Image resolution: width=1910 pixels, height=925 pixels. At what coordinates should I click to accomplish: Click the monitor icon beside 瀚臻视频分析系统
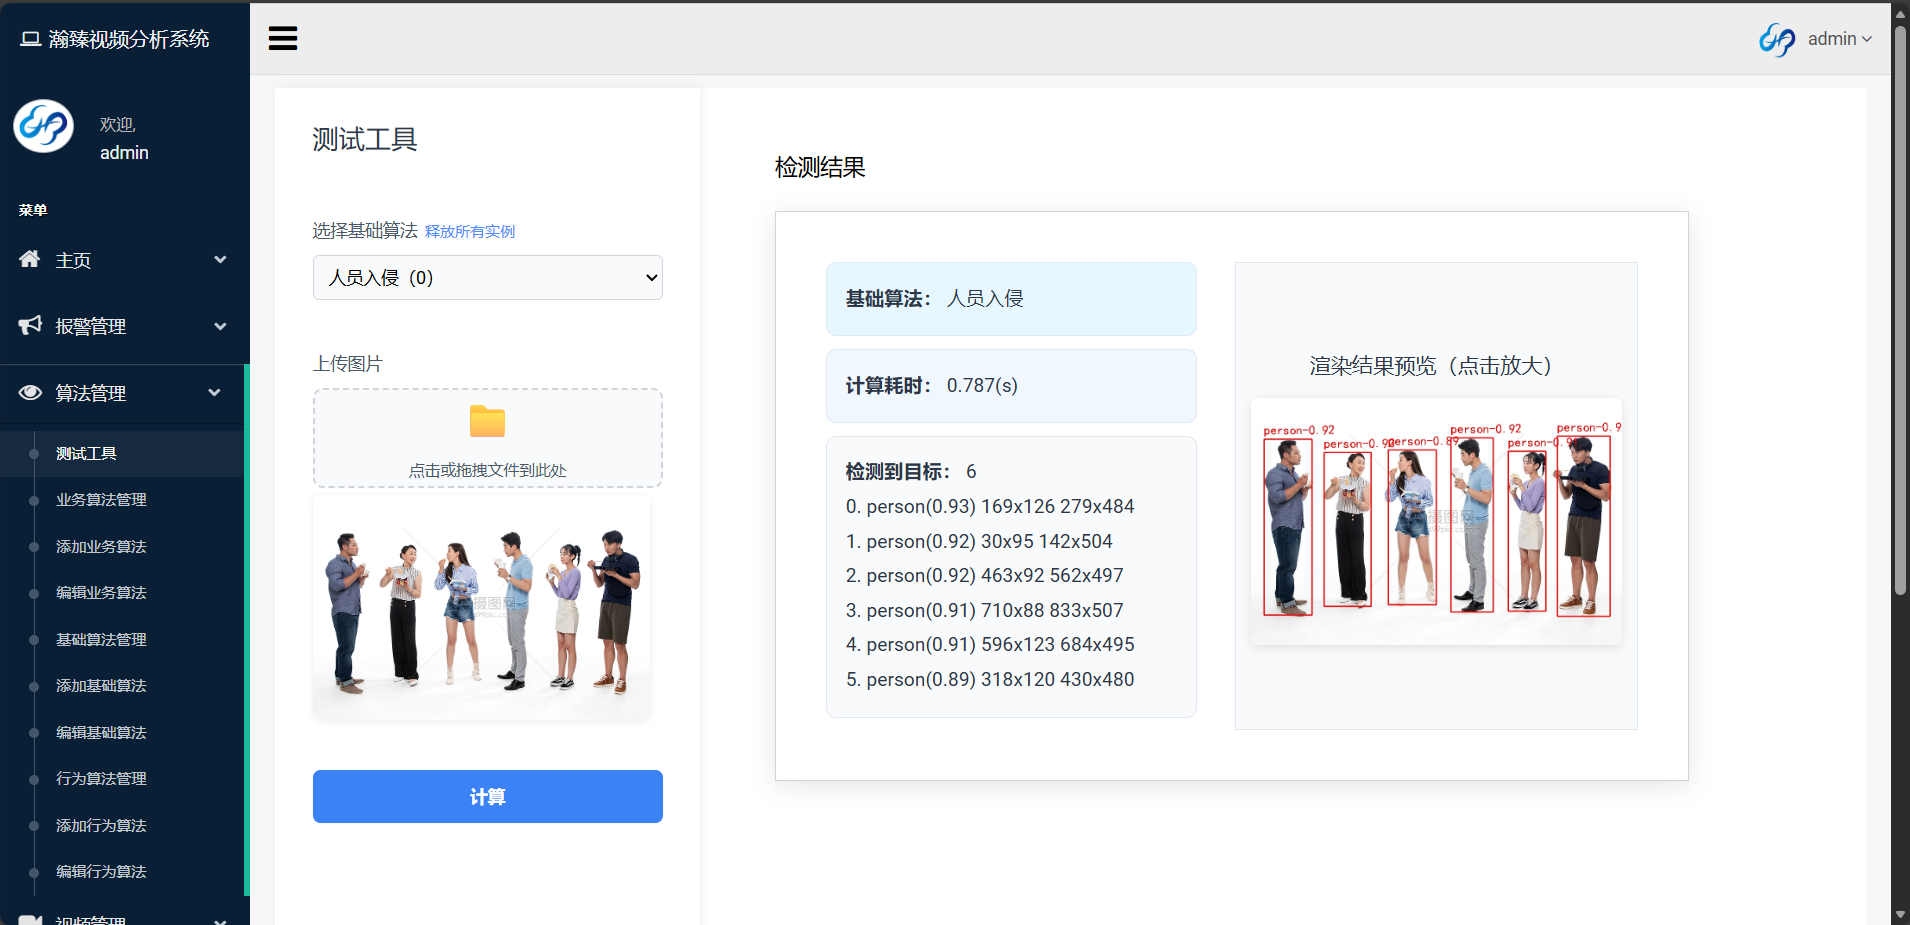(28, 36)
